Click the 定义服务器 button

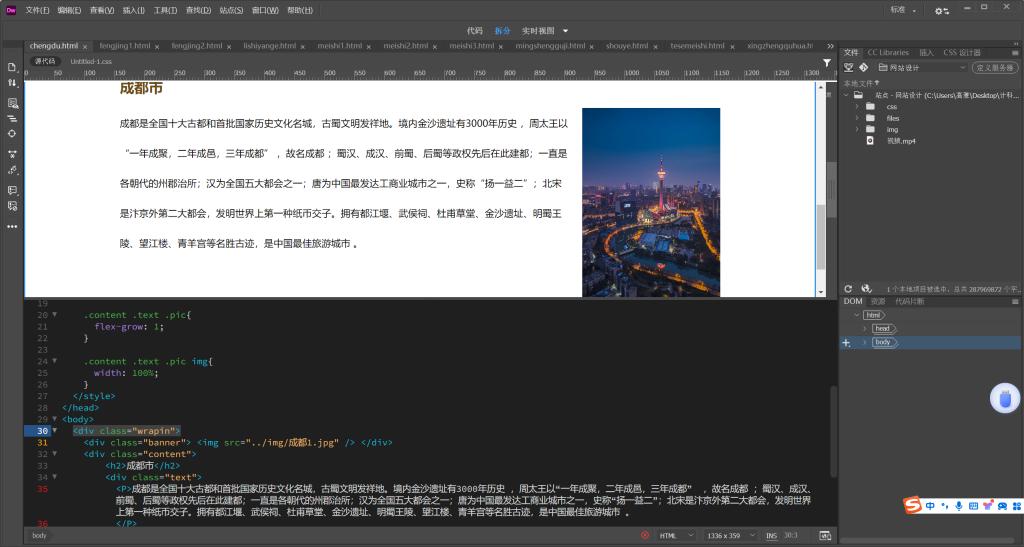point(995,67)
